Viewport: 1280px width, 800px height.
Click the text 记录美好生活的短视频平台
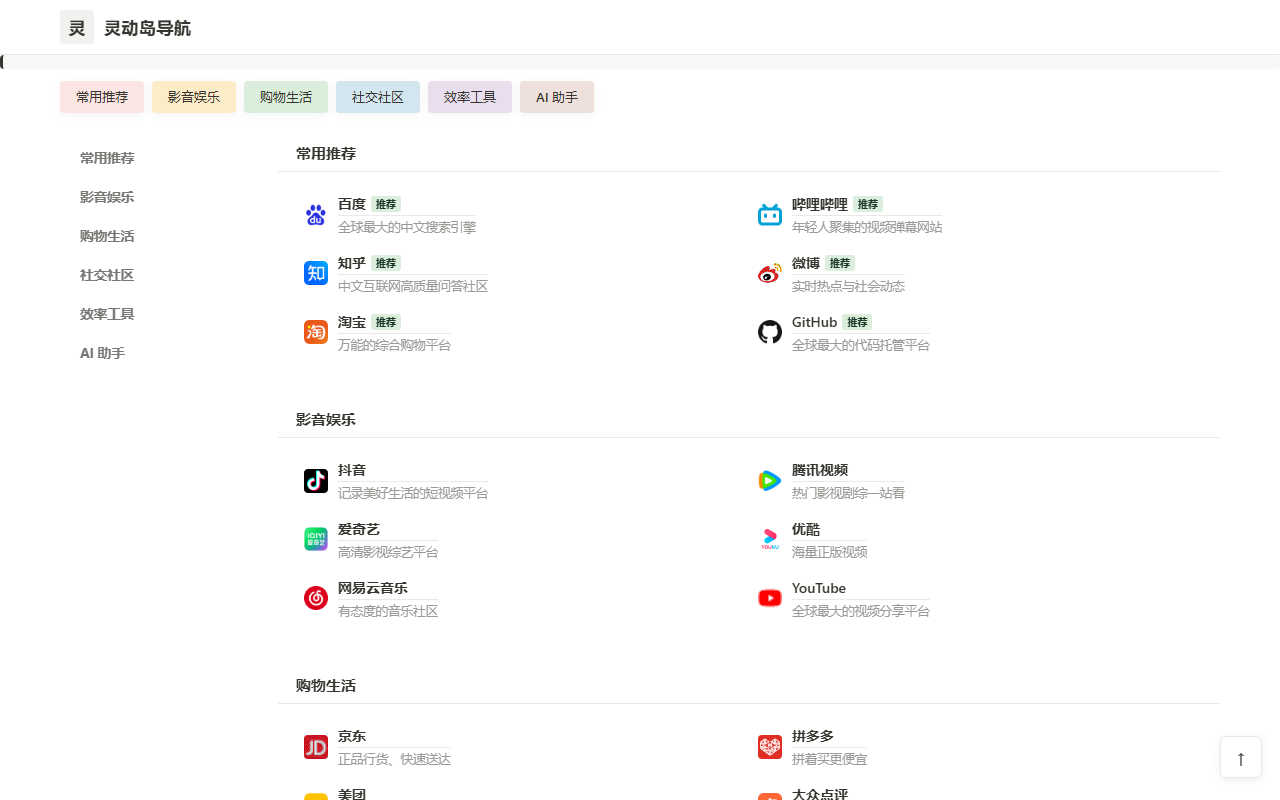[x=413, y=493]
